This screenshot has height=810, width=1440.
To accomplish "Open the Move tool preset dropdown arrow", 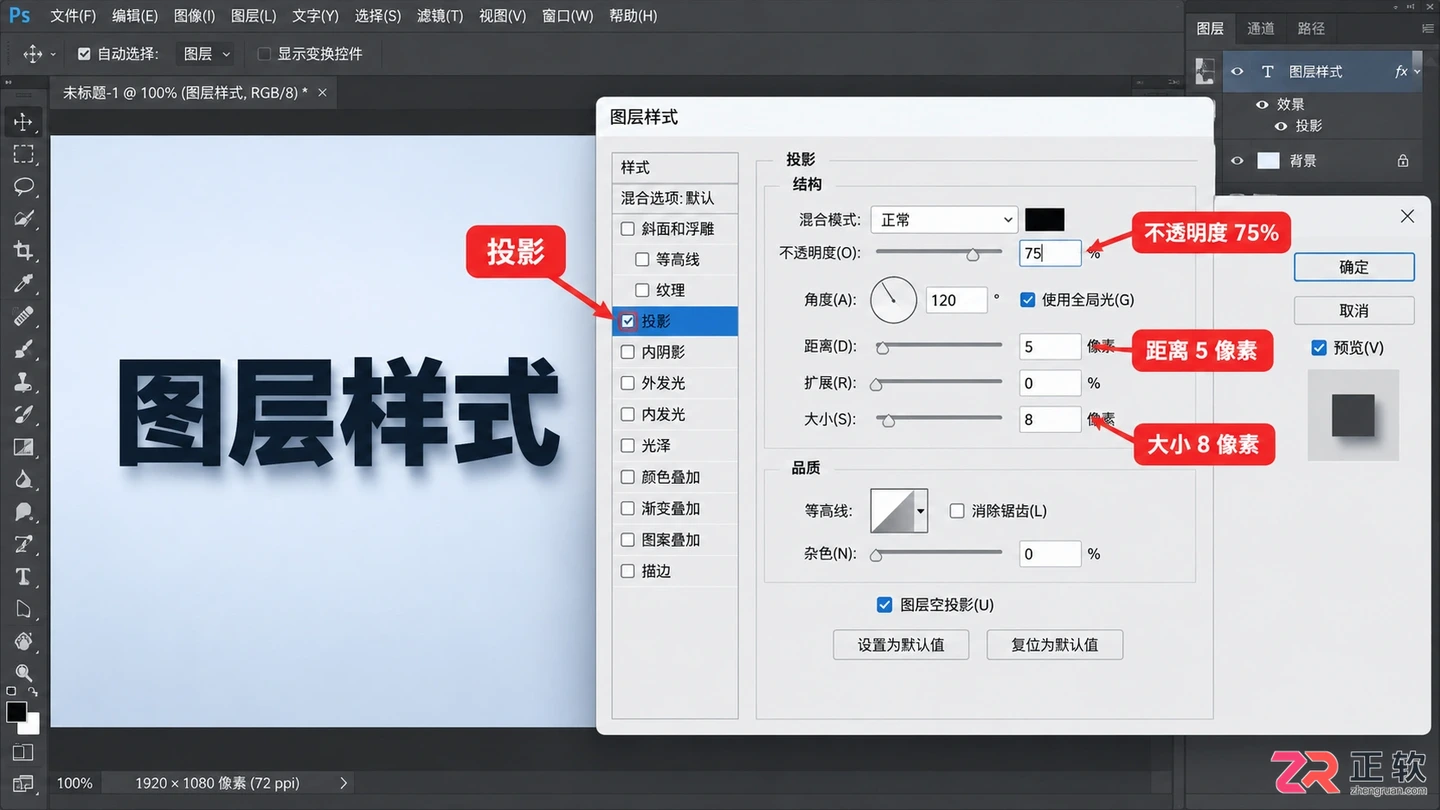I will click(53, 54).
